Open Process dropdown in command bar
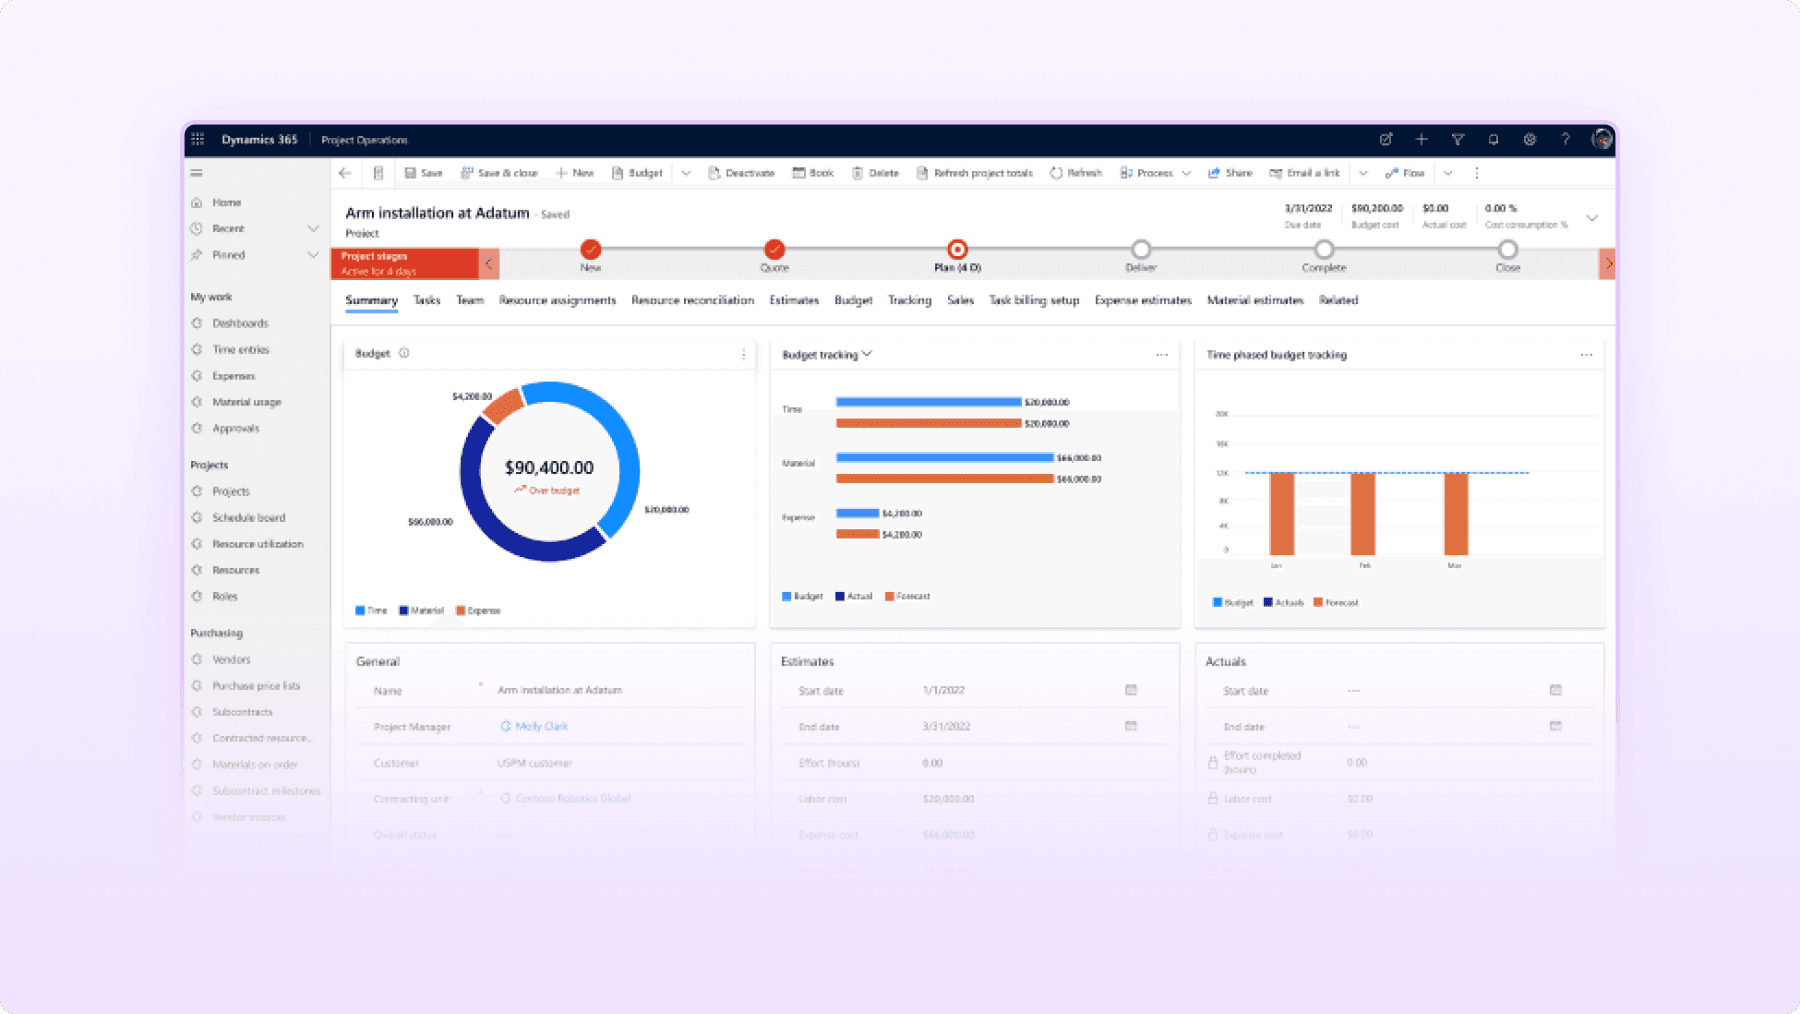 (1186, 173)
